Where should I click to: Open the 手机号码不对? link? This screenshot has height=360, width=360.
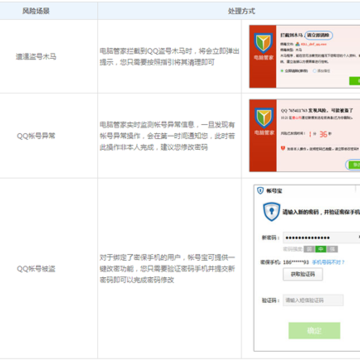coord(328,262)
